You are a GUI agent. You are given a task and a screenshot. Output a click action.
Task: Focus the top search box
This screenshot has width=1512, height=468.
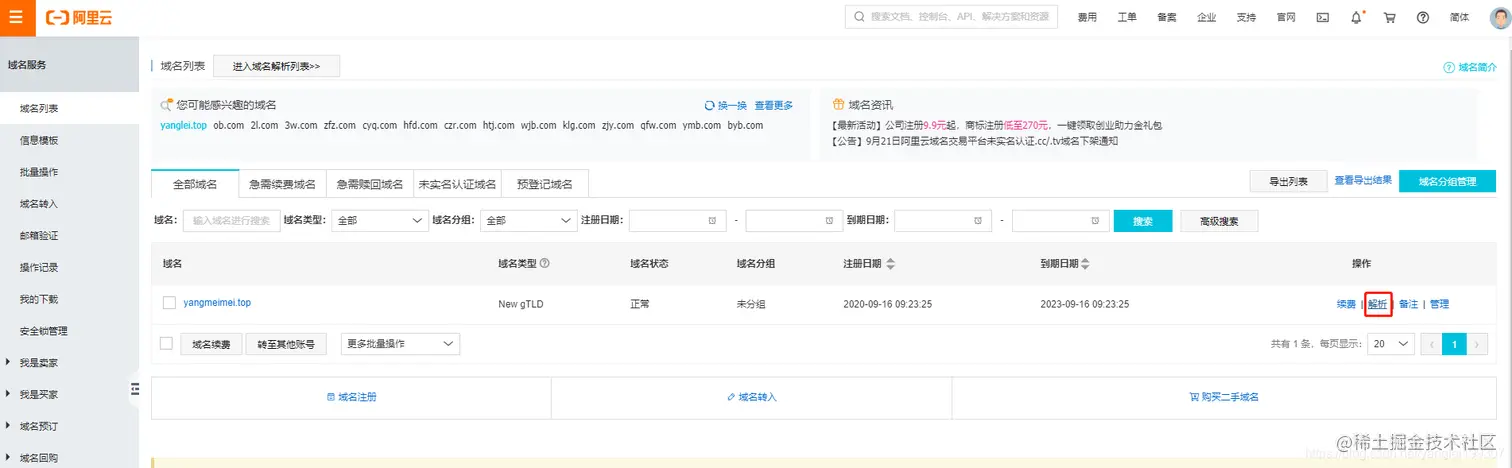tap(951, 17)
